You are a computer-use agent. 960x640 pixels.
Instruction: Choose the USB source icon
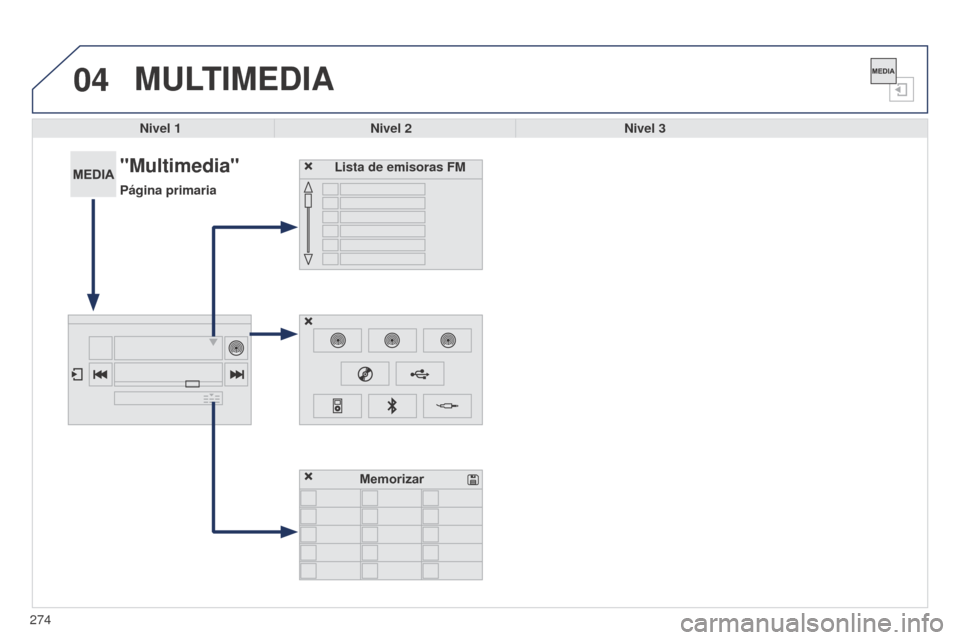[x=420, y=374]
